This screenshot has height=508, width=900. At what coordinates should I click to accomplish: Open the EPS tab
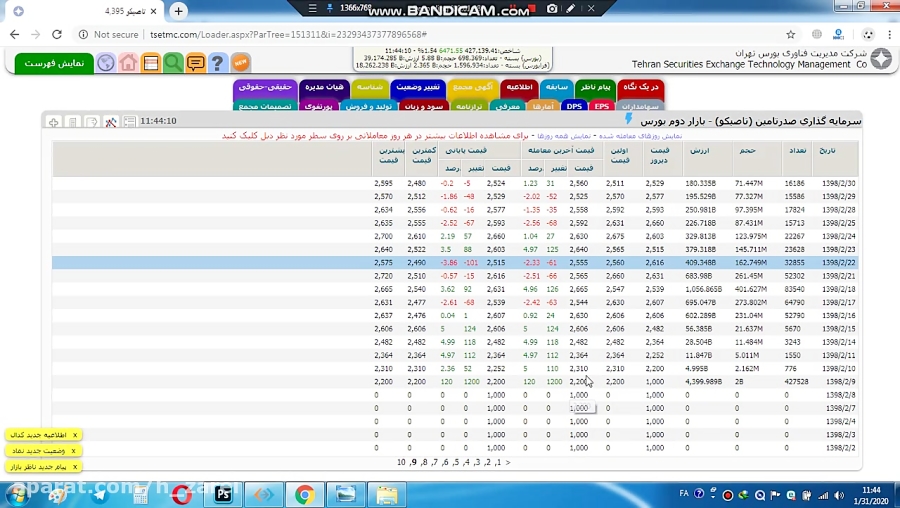(x=602, y=106)
